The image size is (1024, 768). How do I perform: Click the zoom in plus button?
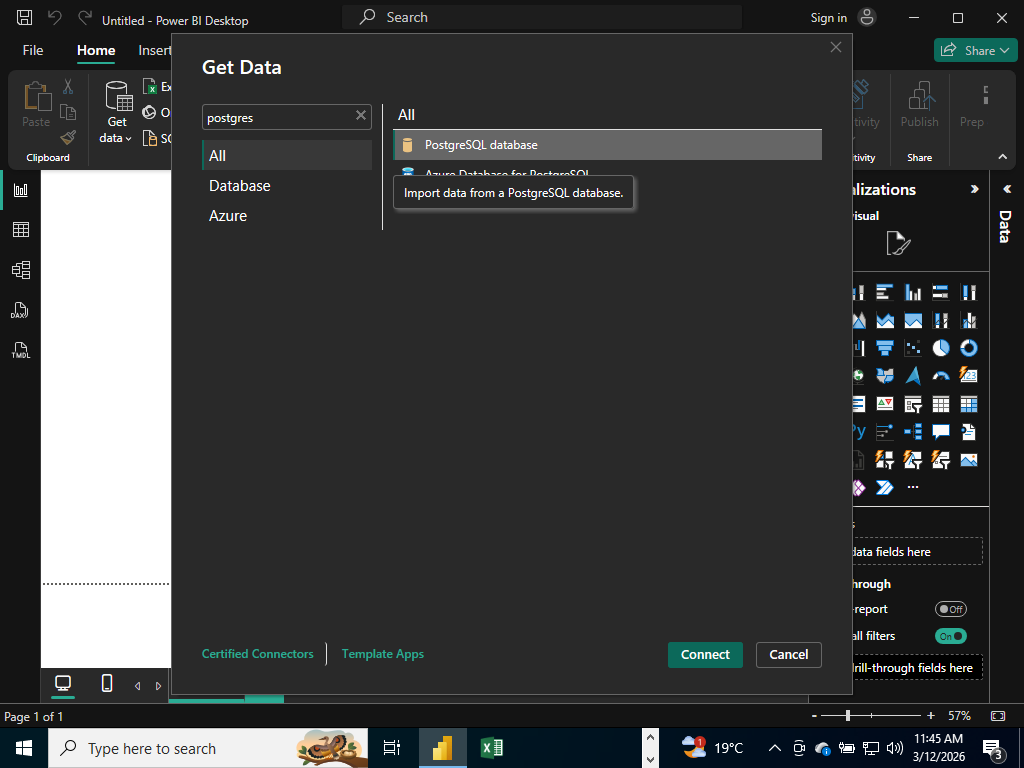pyautogui.click(x=931, y=716)
